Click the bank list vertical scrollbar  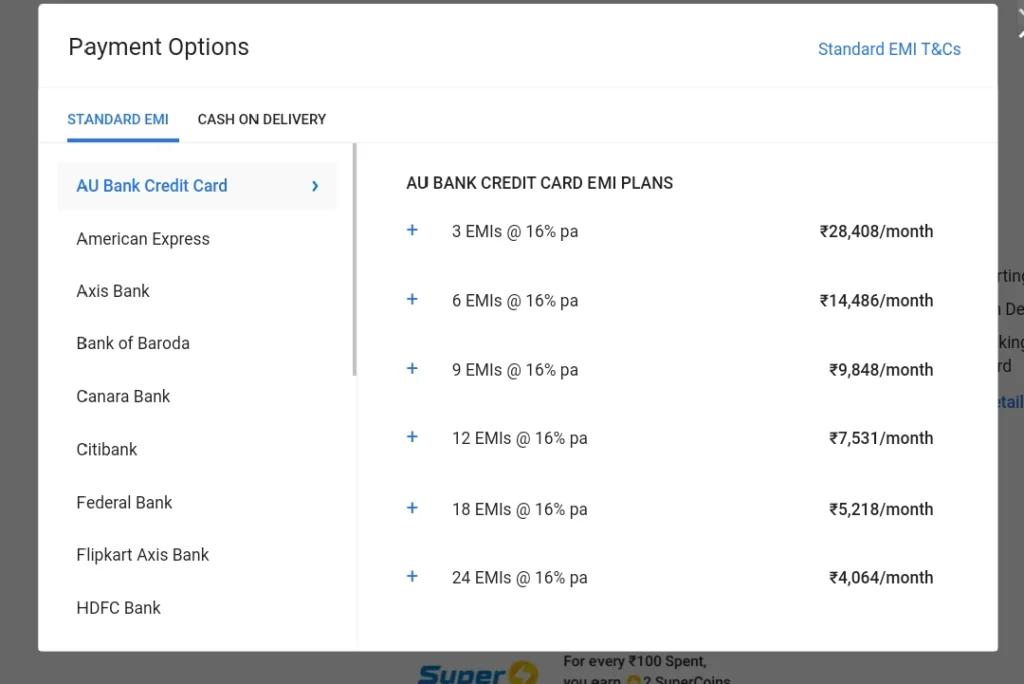[355, 260]
